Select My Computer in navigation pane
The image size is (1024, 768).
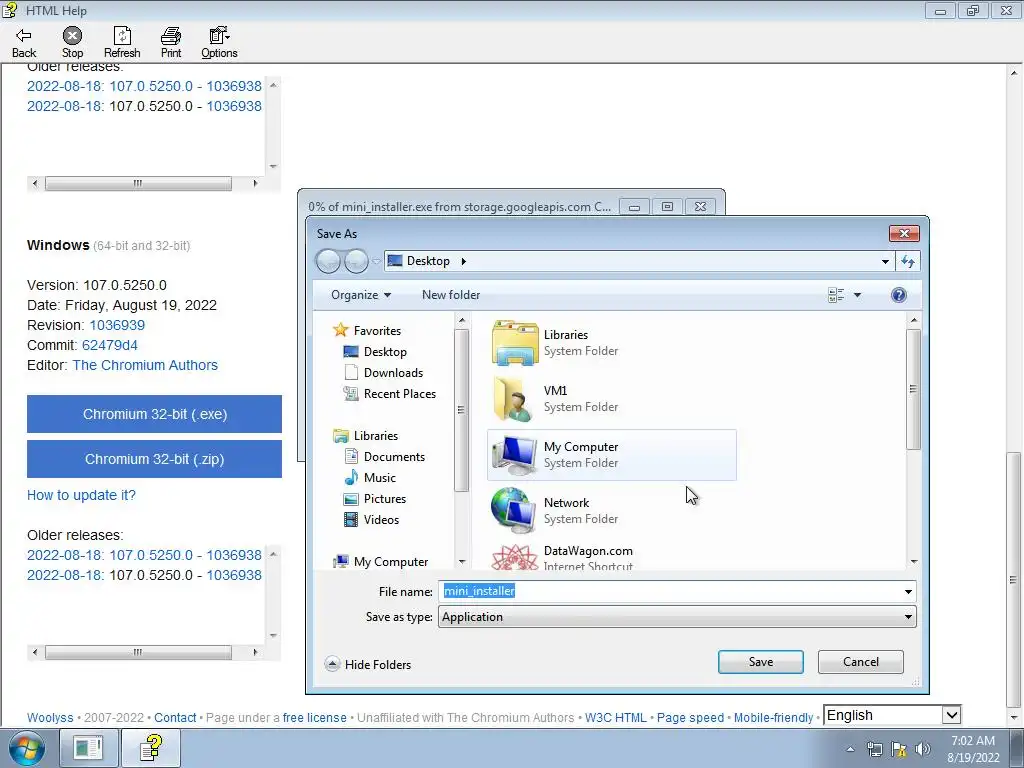[x=391, y=562]
